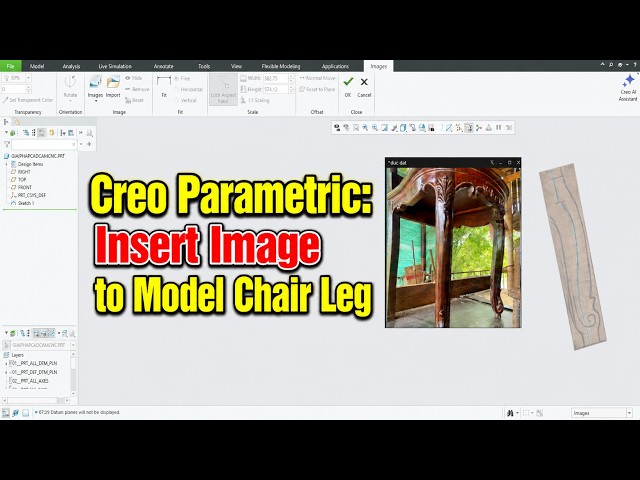The width and height of the screenshot is (640, 480).
Task: Click the find binoculars icon in status bar
Action: (x=510, y=413)
